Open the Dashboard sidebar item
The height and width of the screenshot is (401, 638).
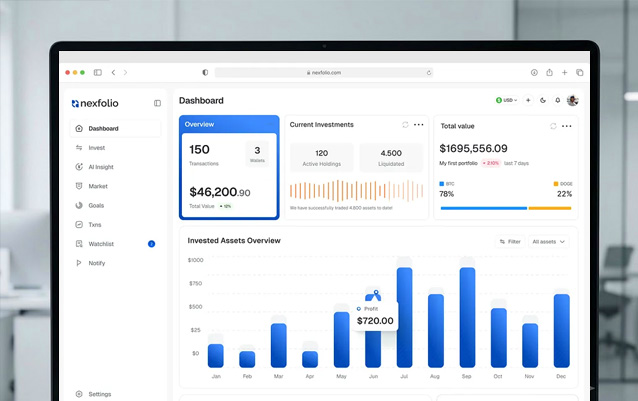115,129
